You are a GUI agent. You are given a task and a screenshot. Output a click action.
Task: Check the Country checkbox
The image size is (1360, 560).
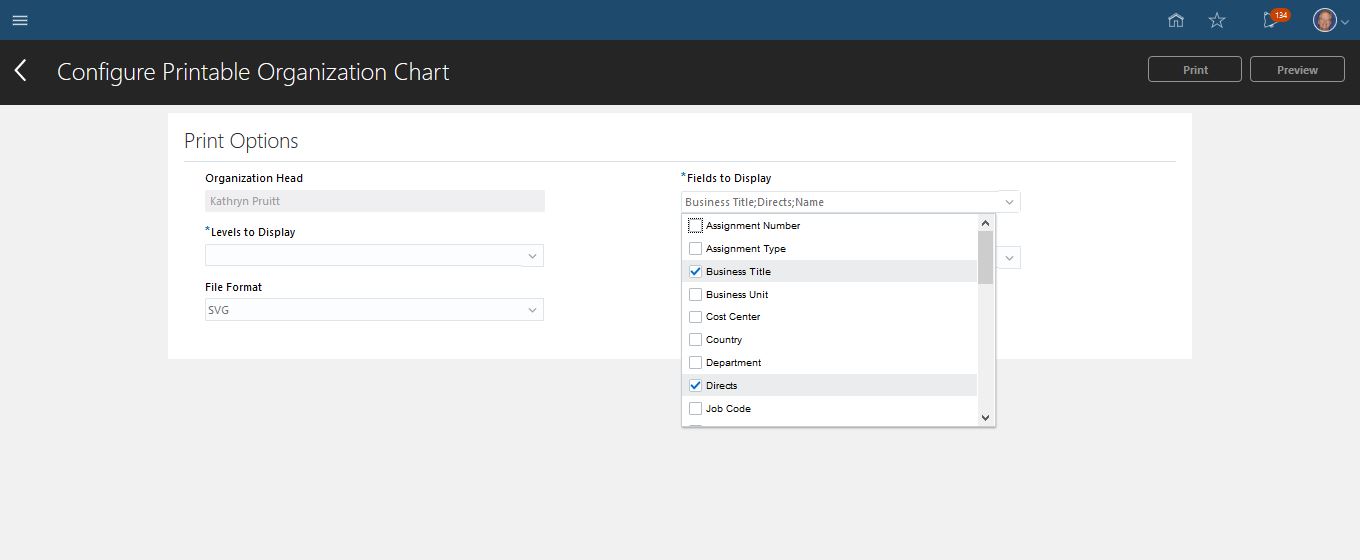[695, 340]
